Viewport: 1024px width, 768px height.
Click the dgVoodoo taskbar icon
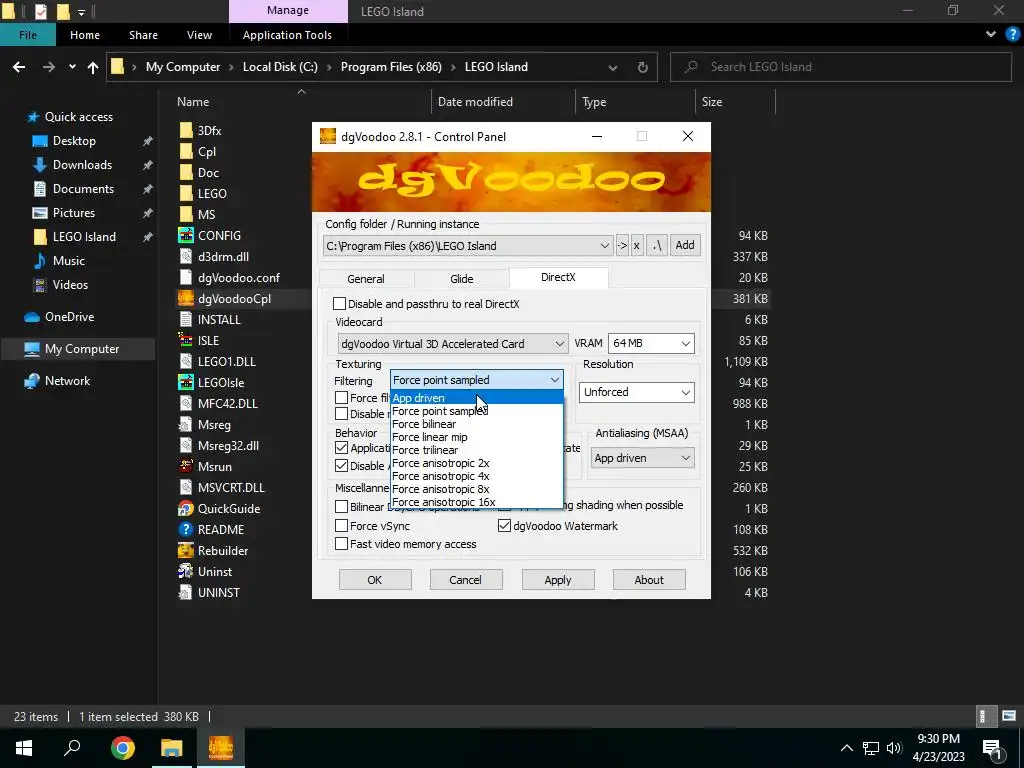coord(221,748)
